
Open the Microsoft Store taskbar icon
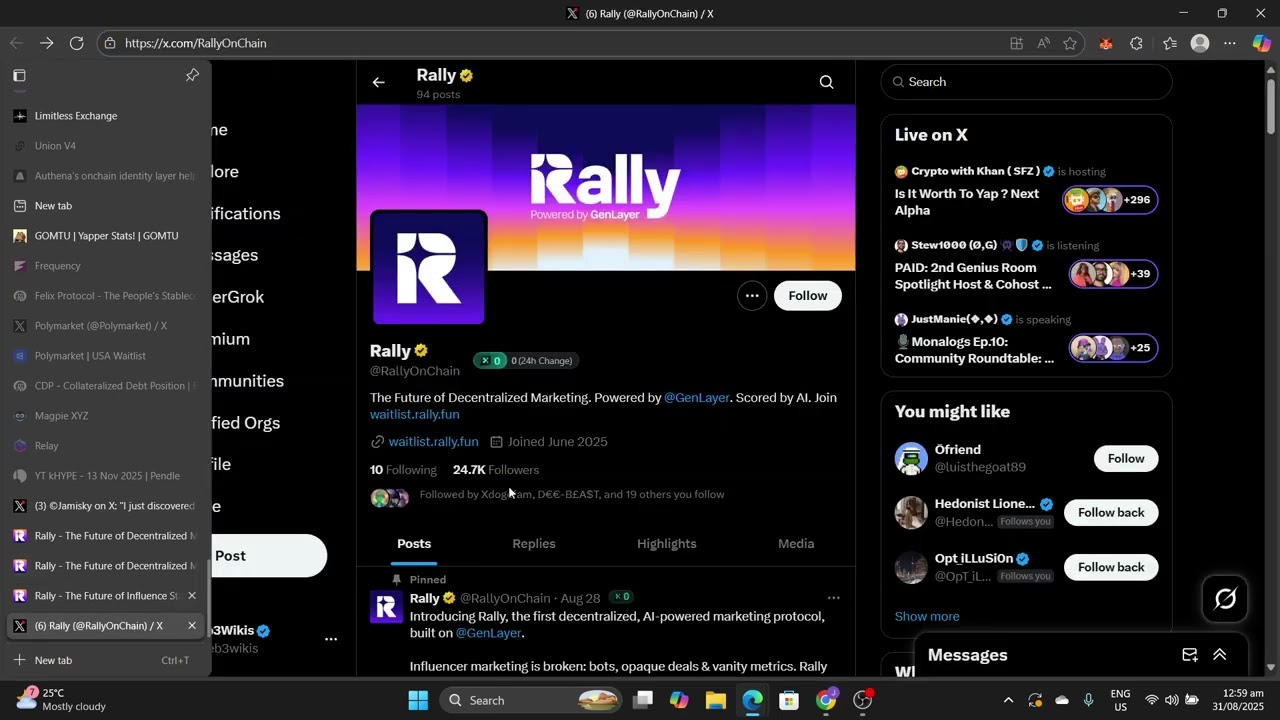(x=789, y=700)
